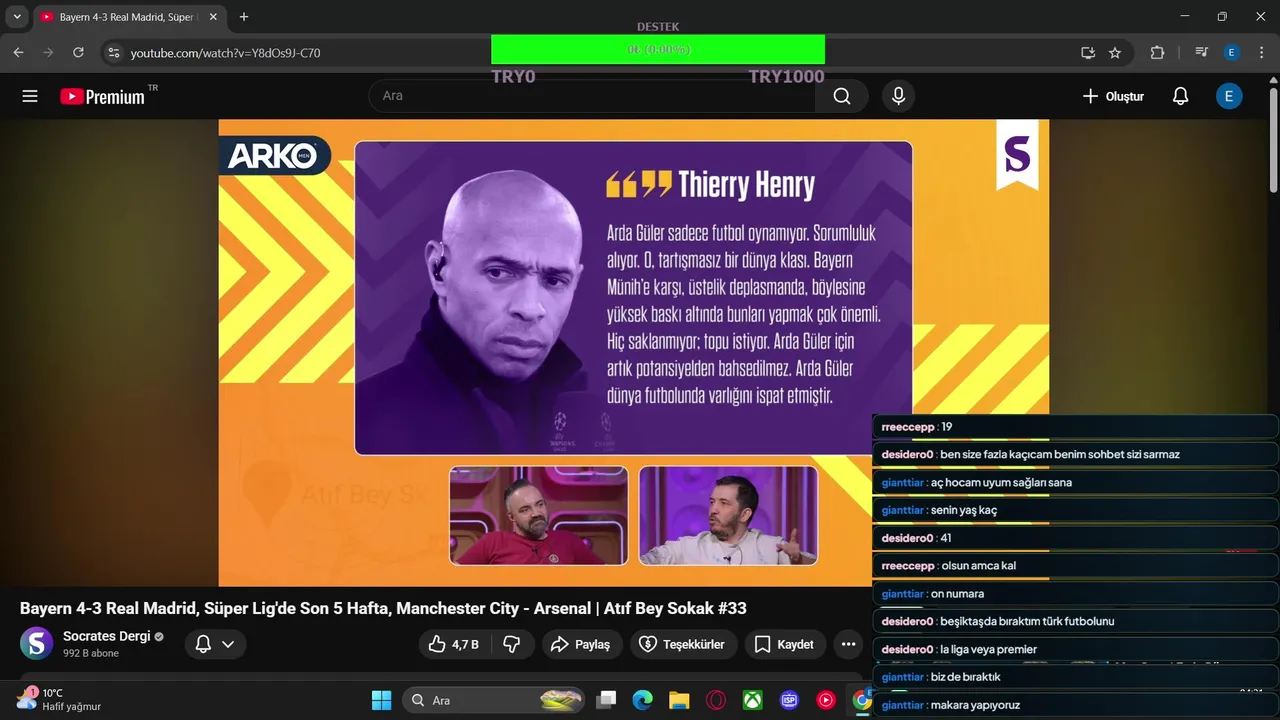
Task: Open the YouTube hamburger guide menu
Action: (x=30, y=96)
